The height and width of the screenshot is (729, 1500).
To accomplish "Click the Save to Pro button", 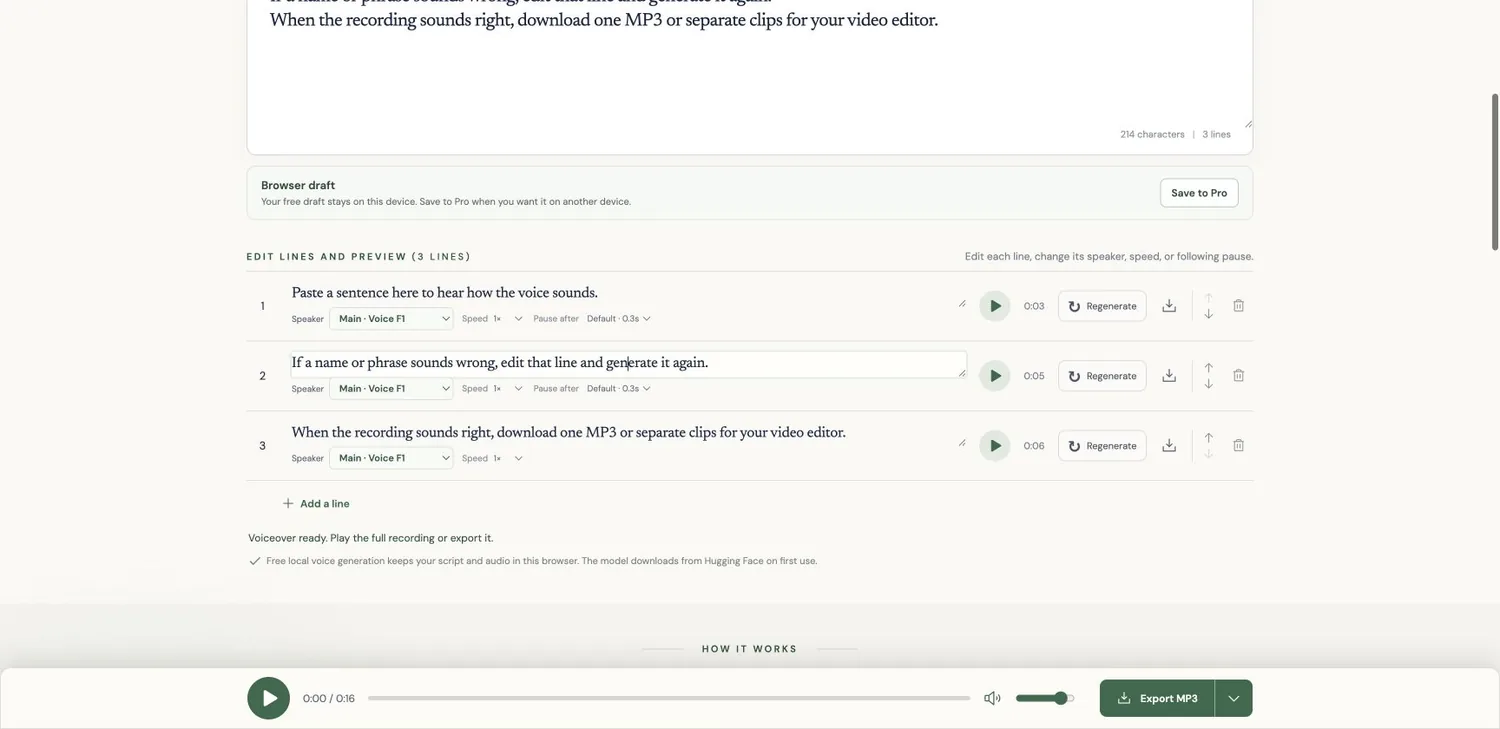I will (x=1199, y=193).
